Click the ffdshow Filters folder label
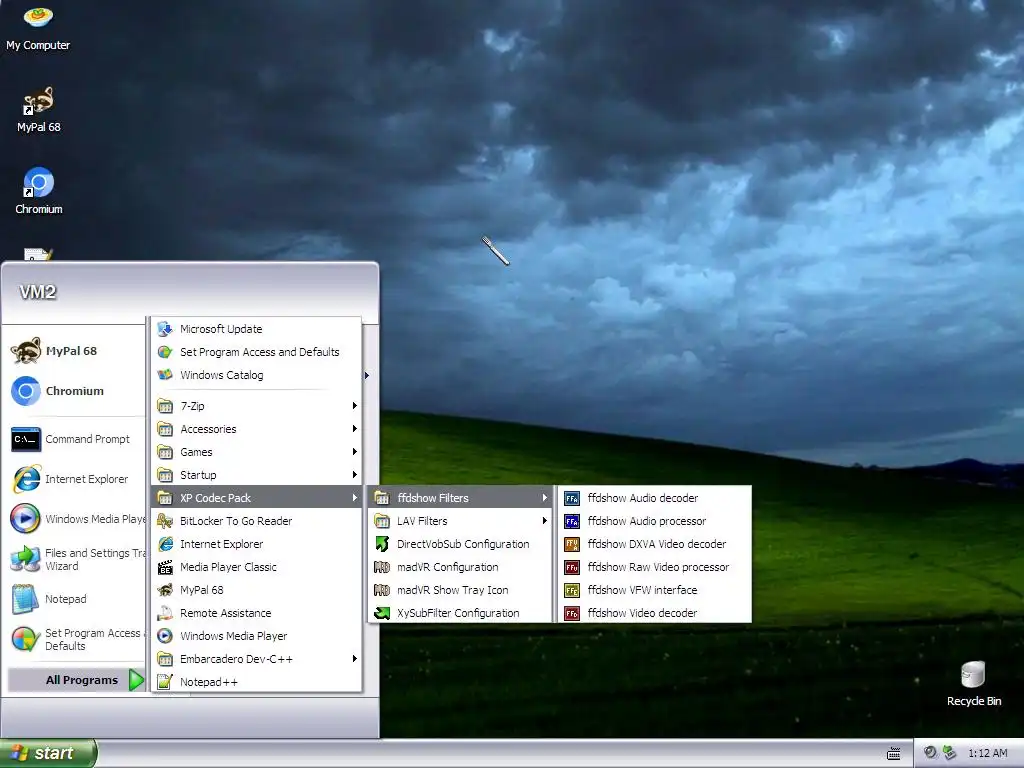 [433, 498]
